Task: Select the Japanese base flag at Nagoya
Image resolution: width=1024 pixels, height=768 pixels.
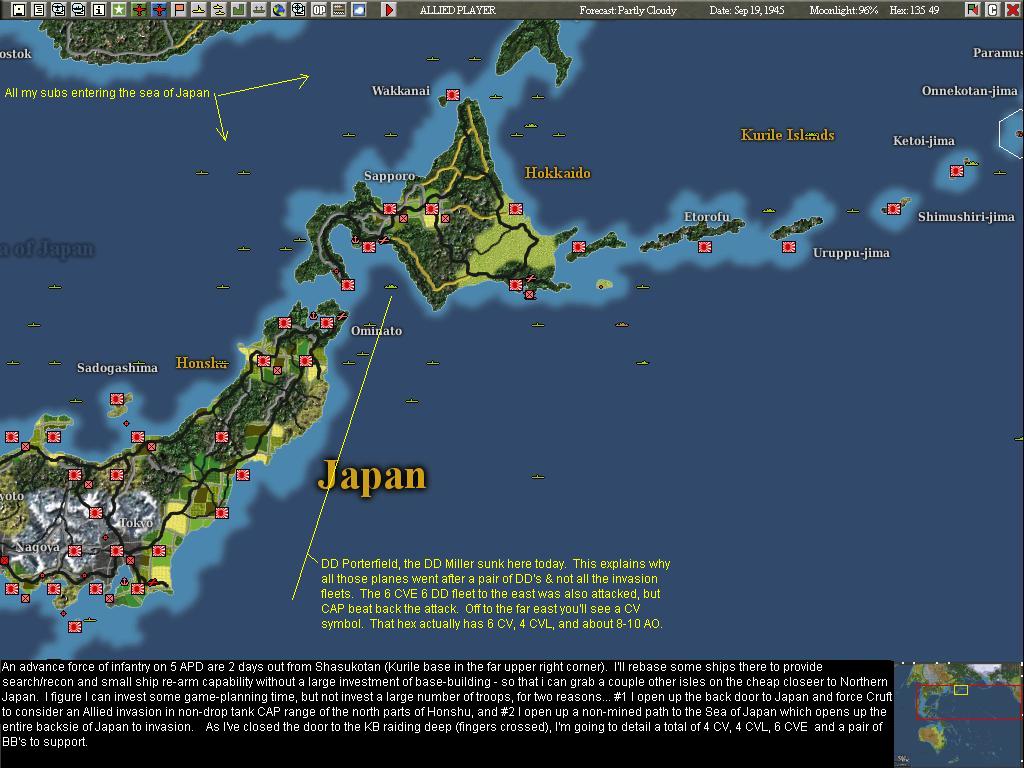Action: 75,551
